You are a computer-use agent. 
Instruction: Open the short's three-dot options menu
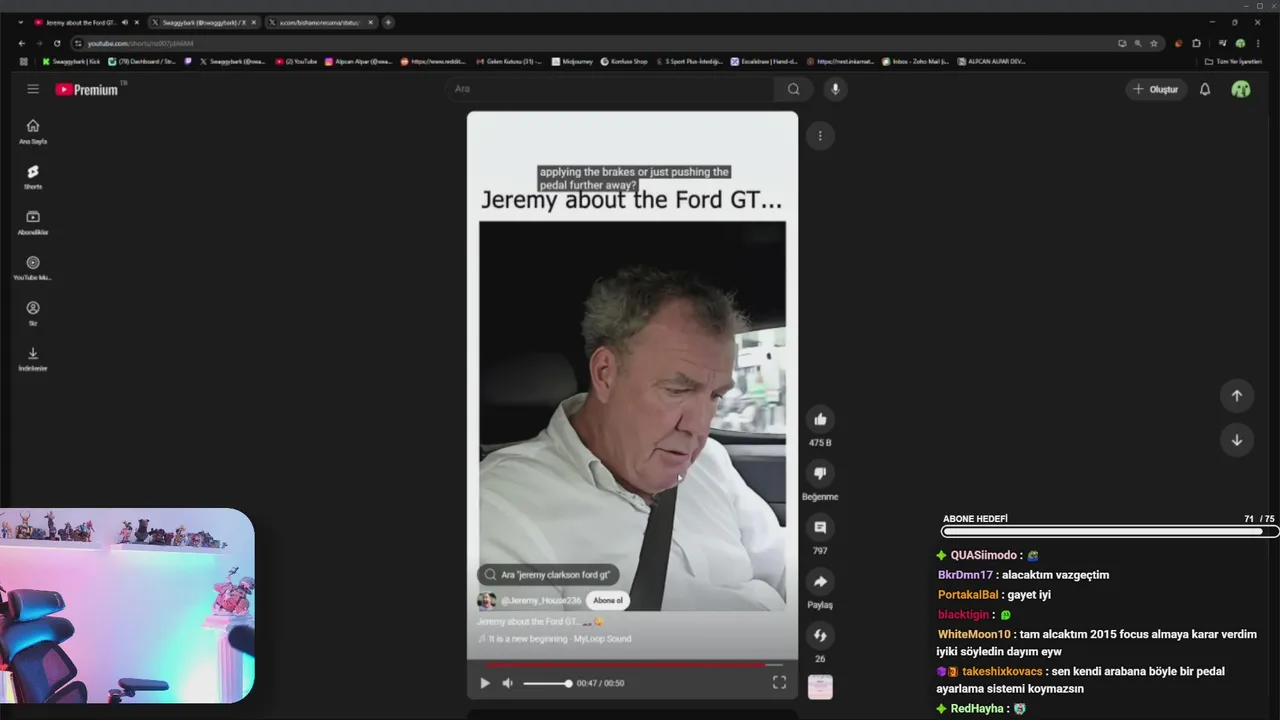[820, 136]
